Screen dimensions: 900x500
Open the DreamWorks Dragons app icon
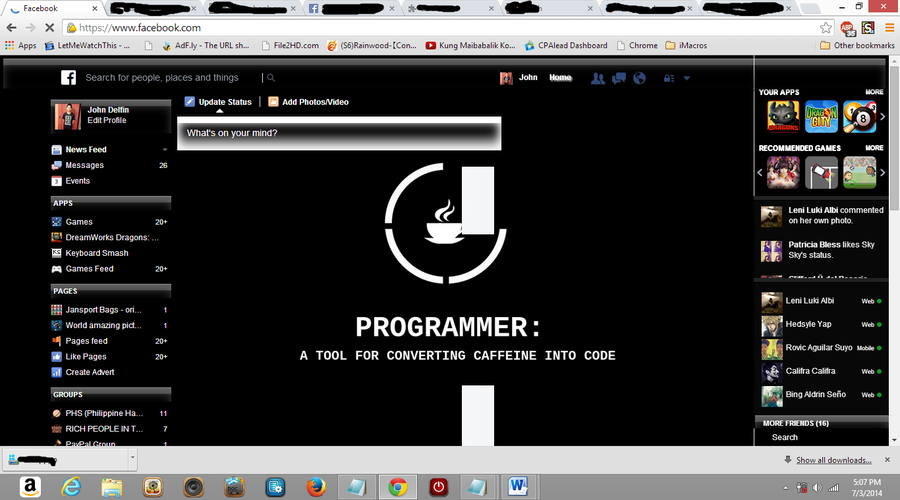point(783,117)
